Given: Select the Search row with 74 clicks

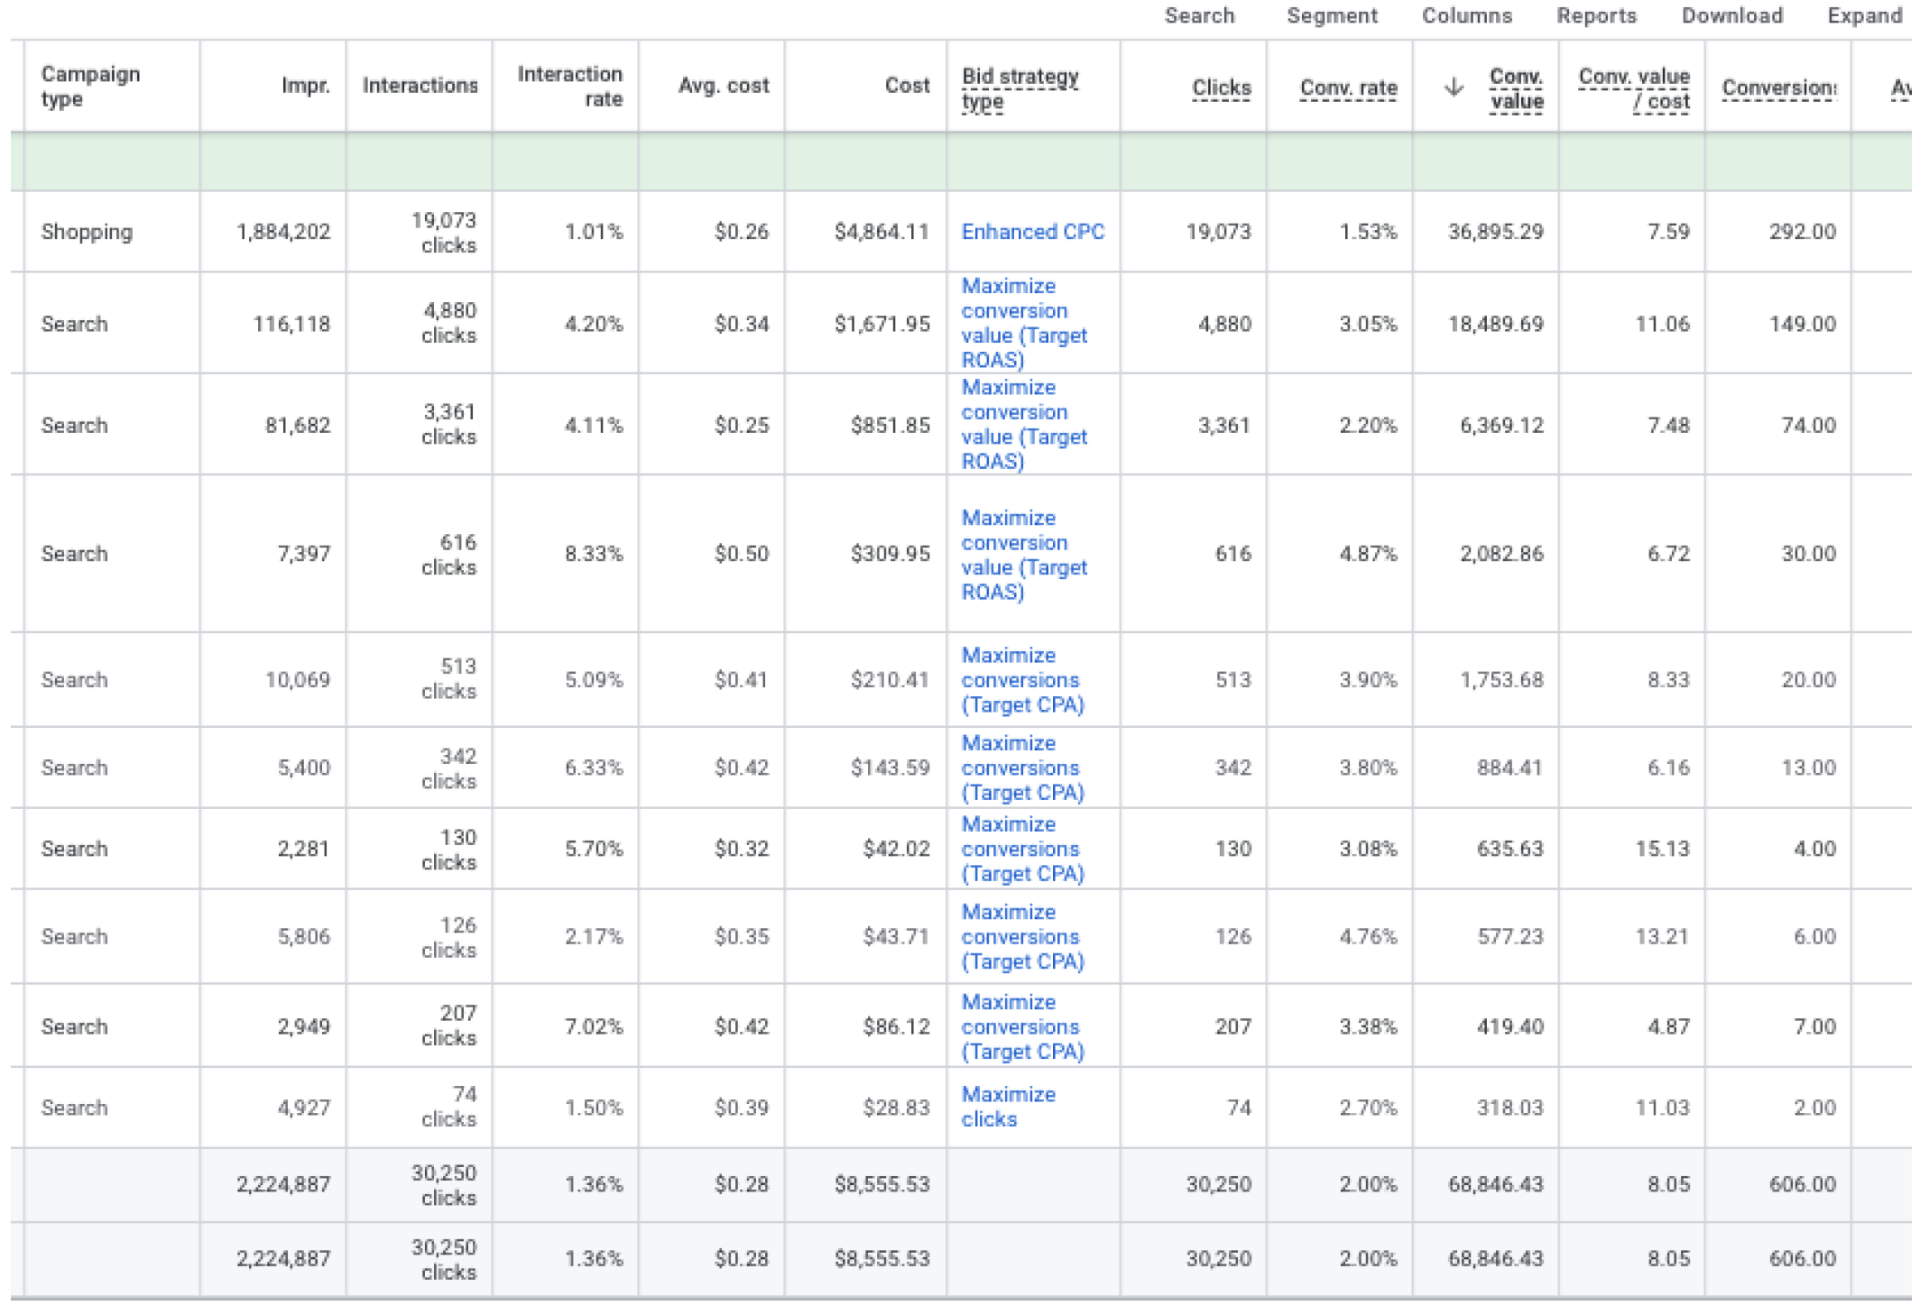Looking at the screenshot, I should click(75, 1107).
